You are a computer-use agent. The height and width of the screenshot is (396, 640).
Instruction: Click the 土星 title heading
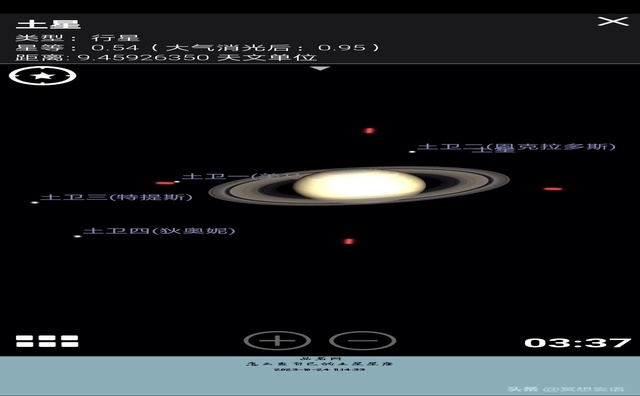coord(48,24)
